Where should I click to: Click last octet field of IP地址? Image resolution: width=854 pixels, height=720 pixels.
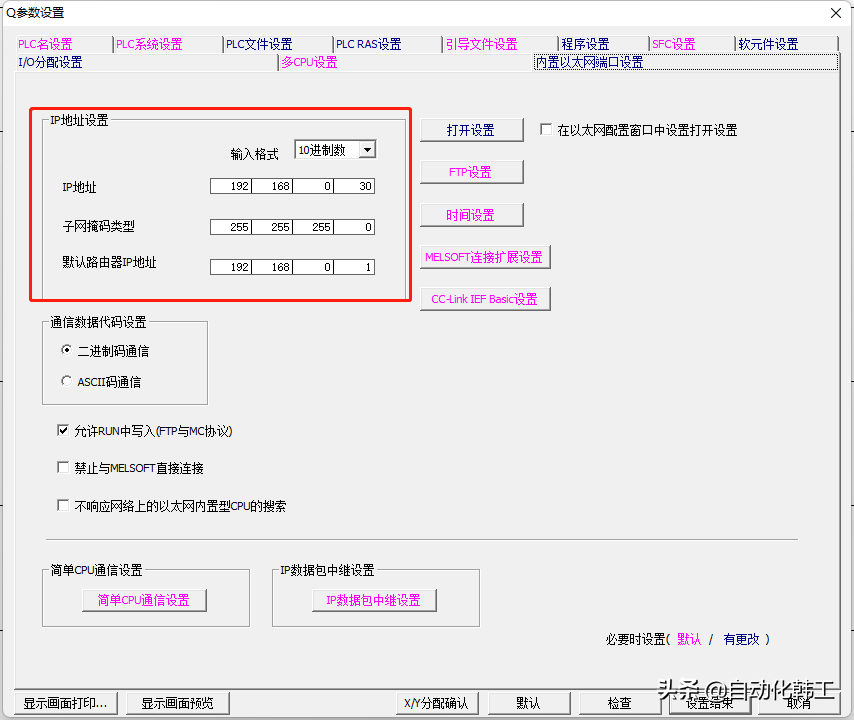354,186
